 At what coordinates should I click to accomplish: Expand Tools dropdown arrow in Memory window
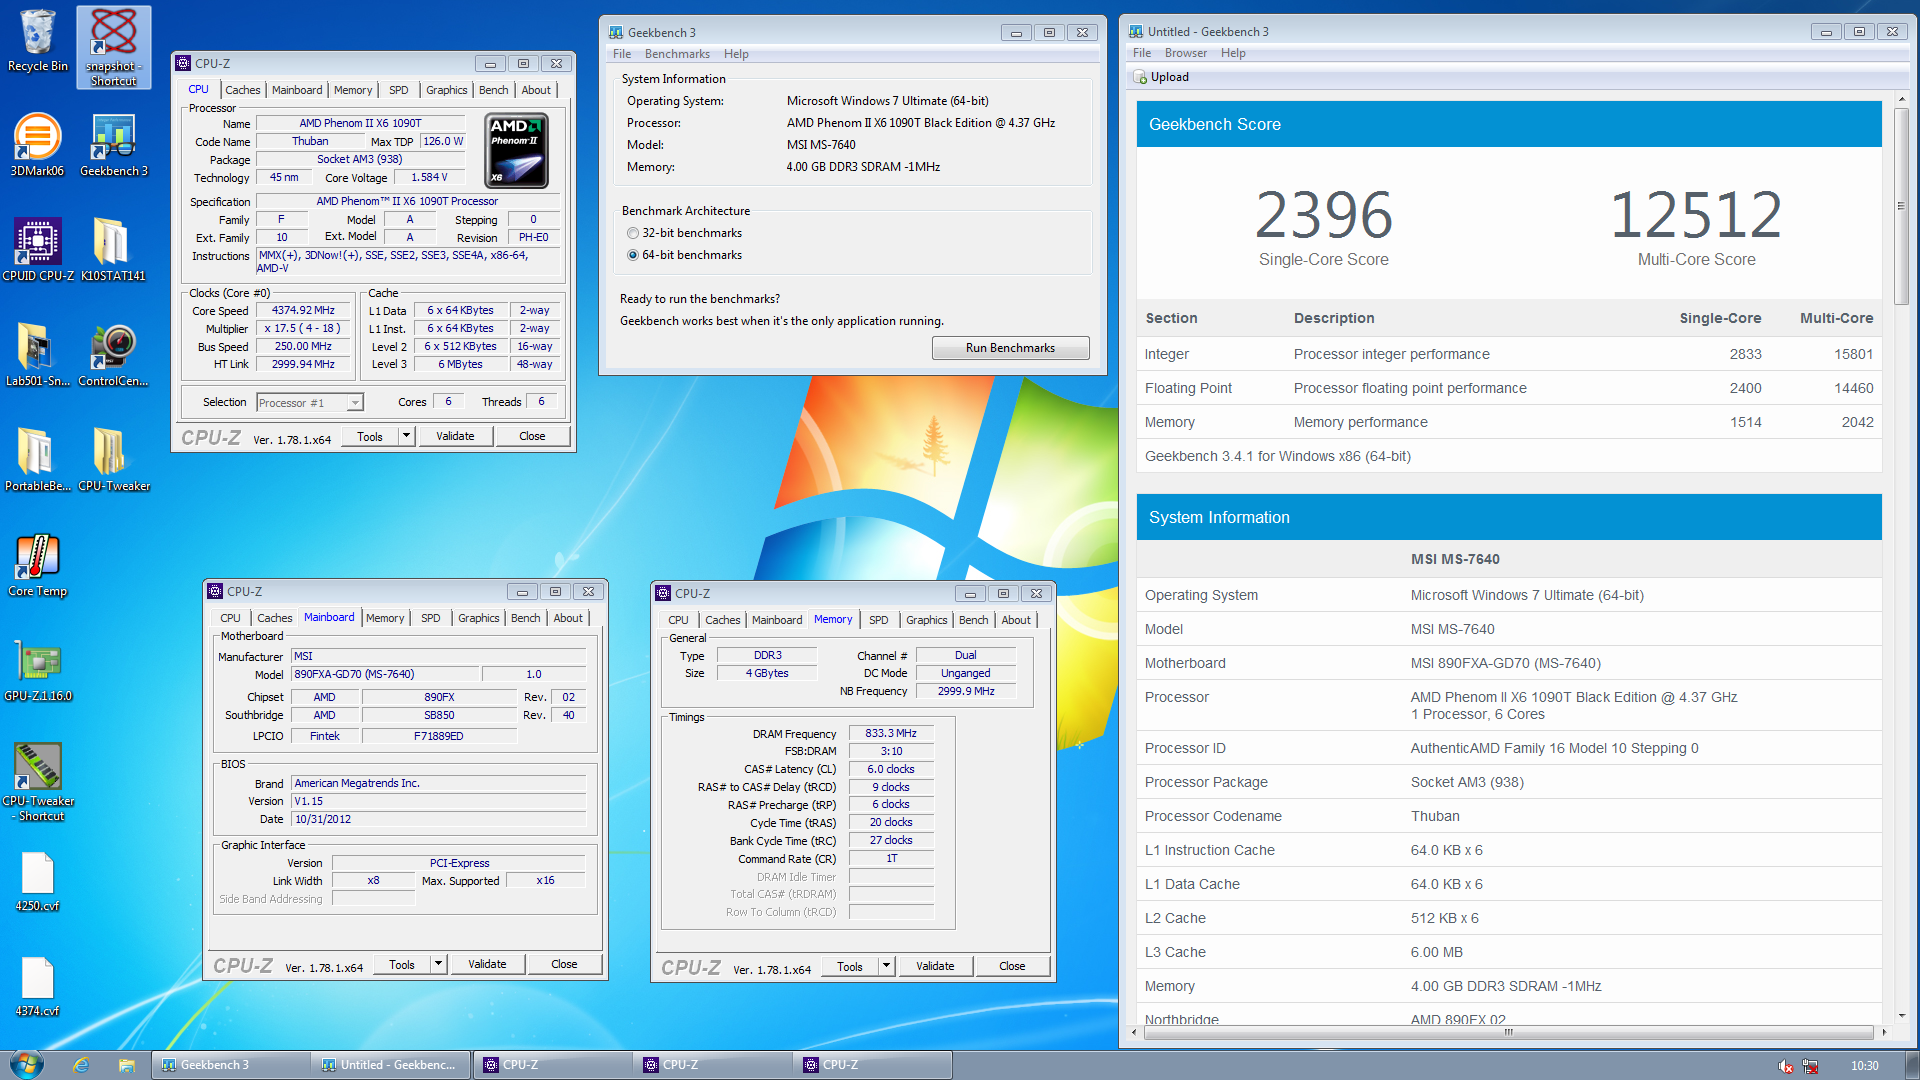click(x=886, y=966)
